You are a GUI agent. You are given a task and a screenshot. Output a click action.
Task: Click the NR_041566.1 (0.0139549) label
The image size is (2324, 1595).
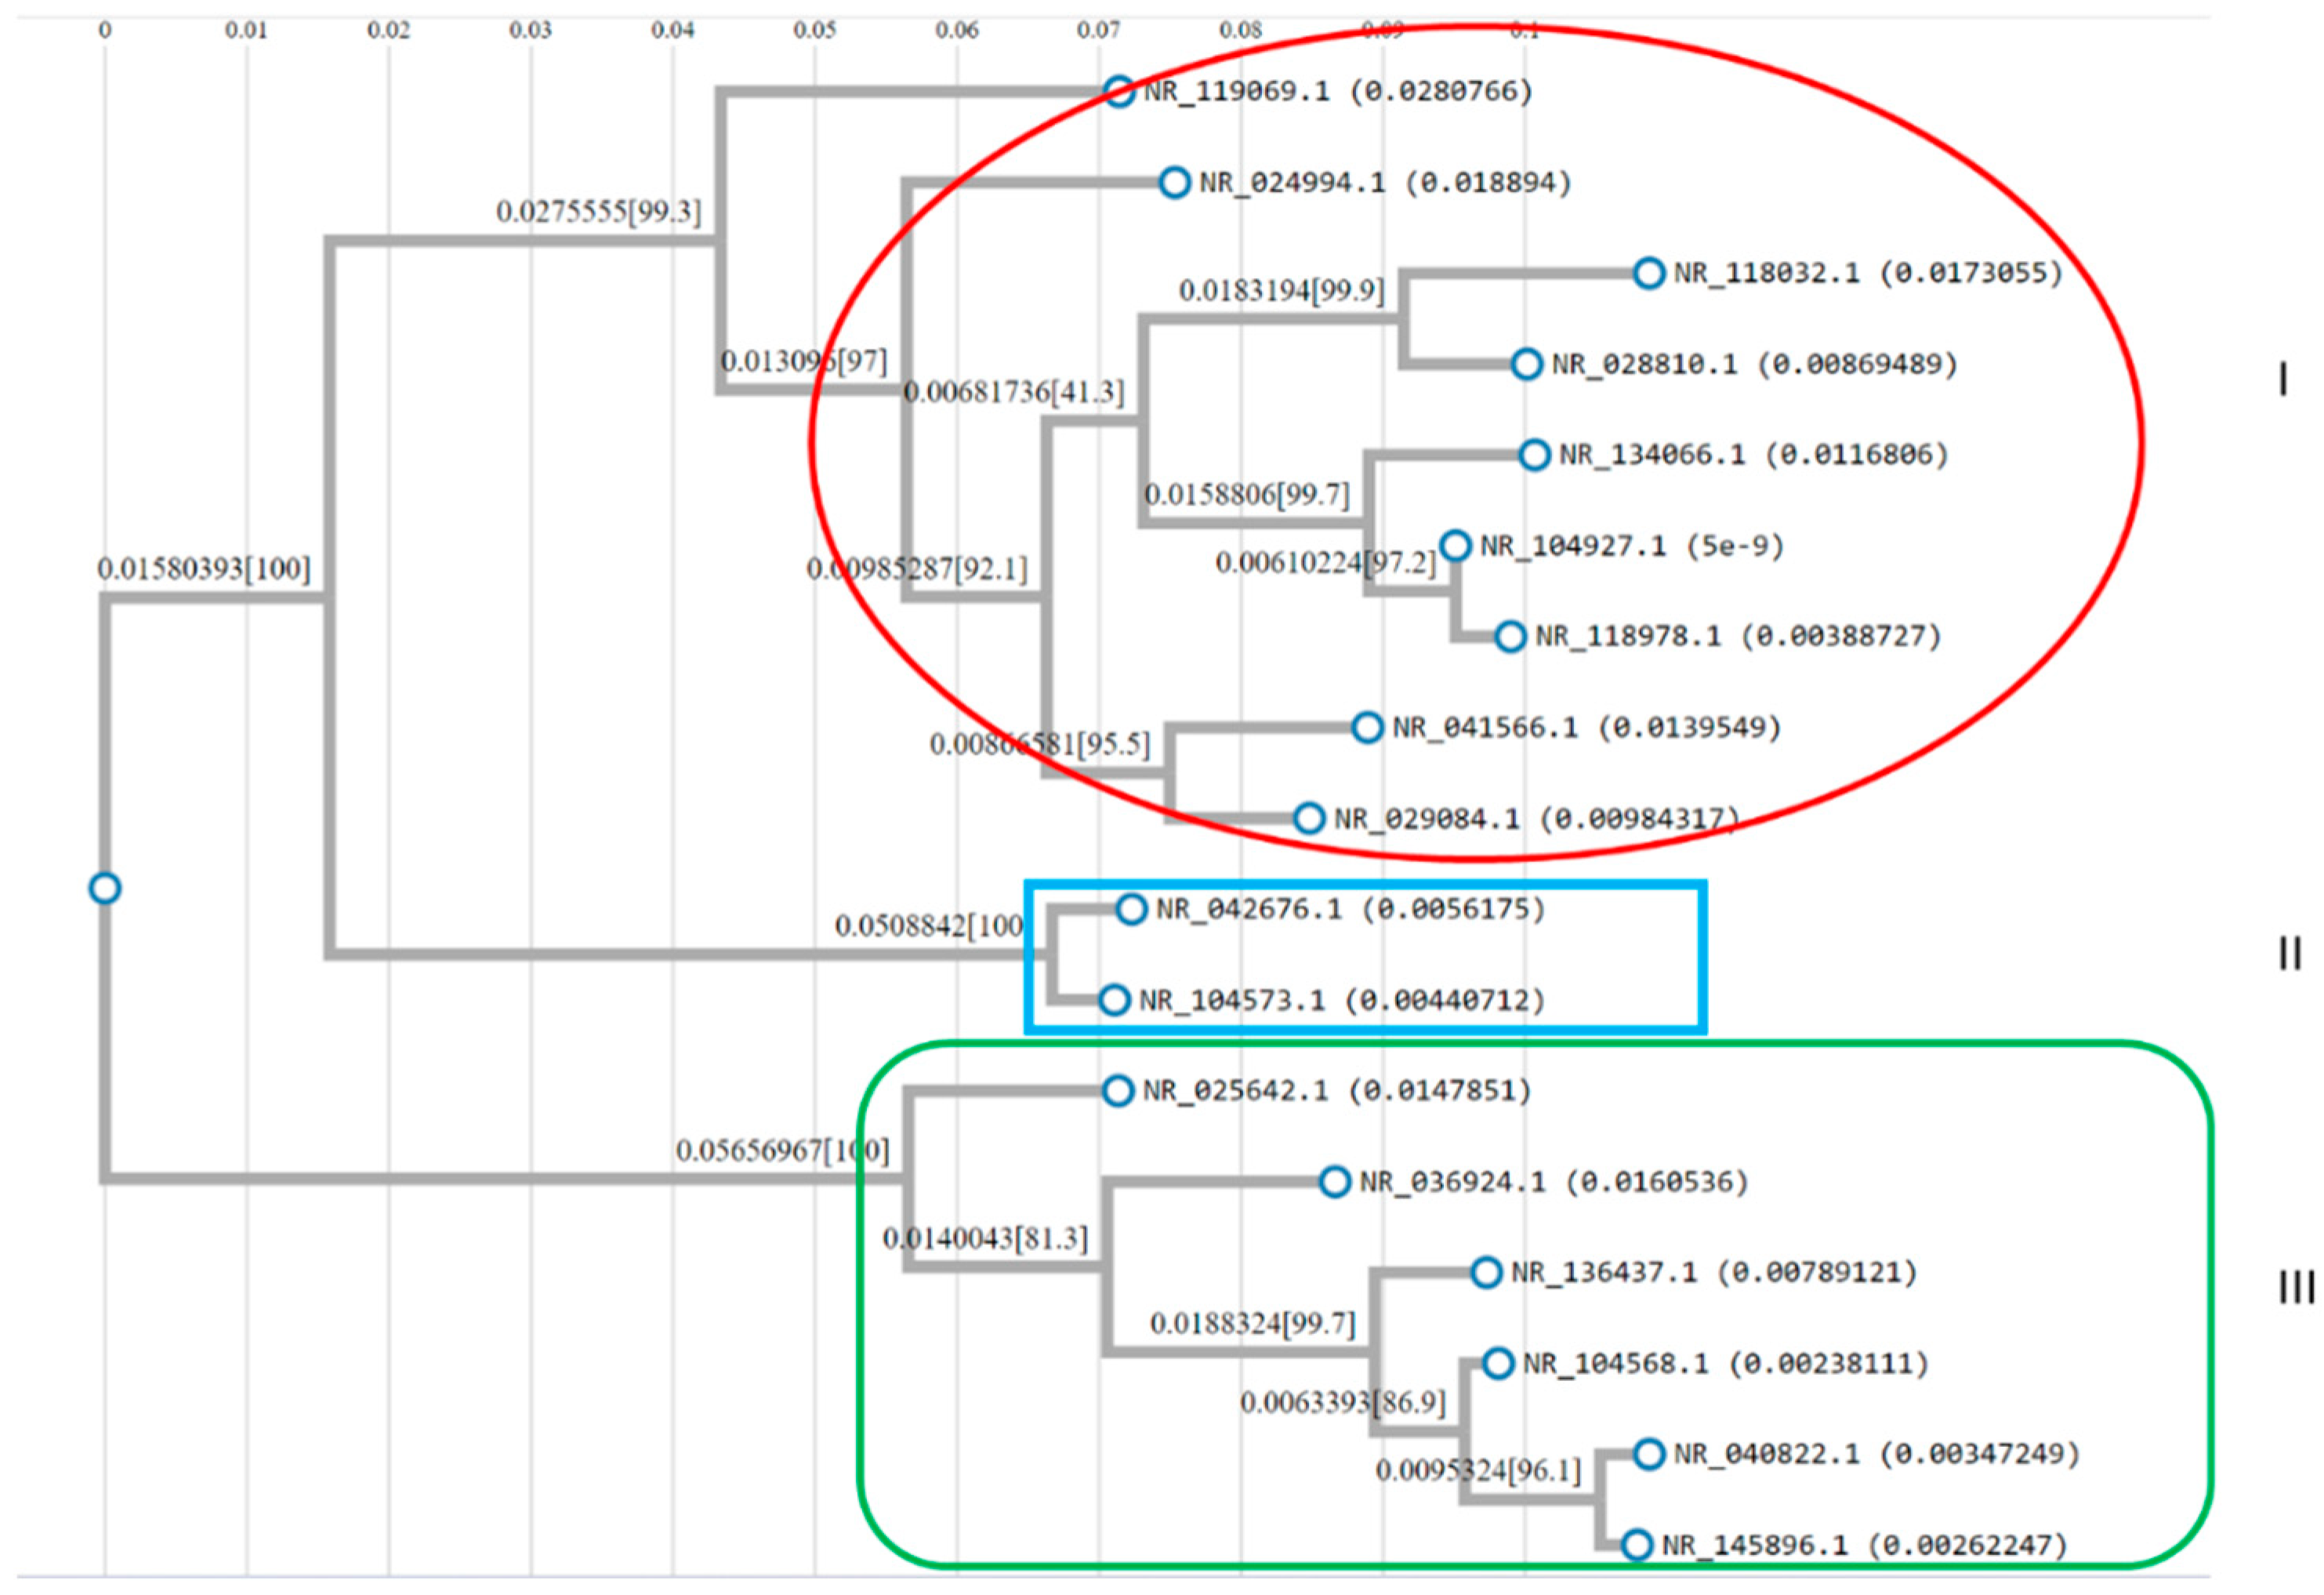pyautogui.click(x=1587, y=727)
